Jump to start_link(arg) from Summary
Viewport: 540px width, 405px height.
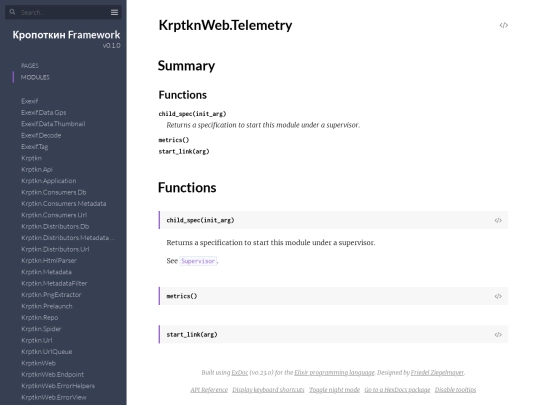(184, 152)
